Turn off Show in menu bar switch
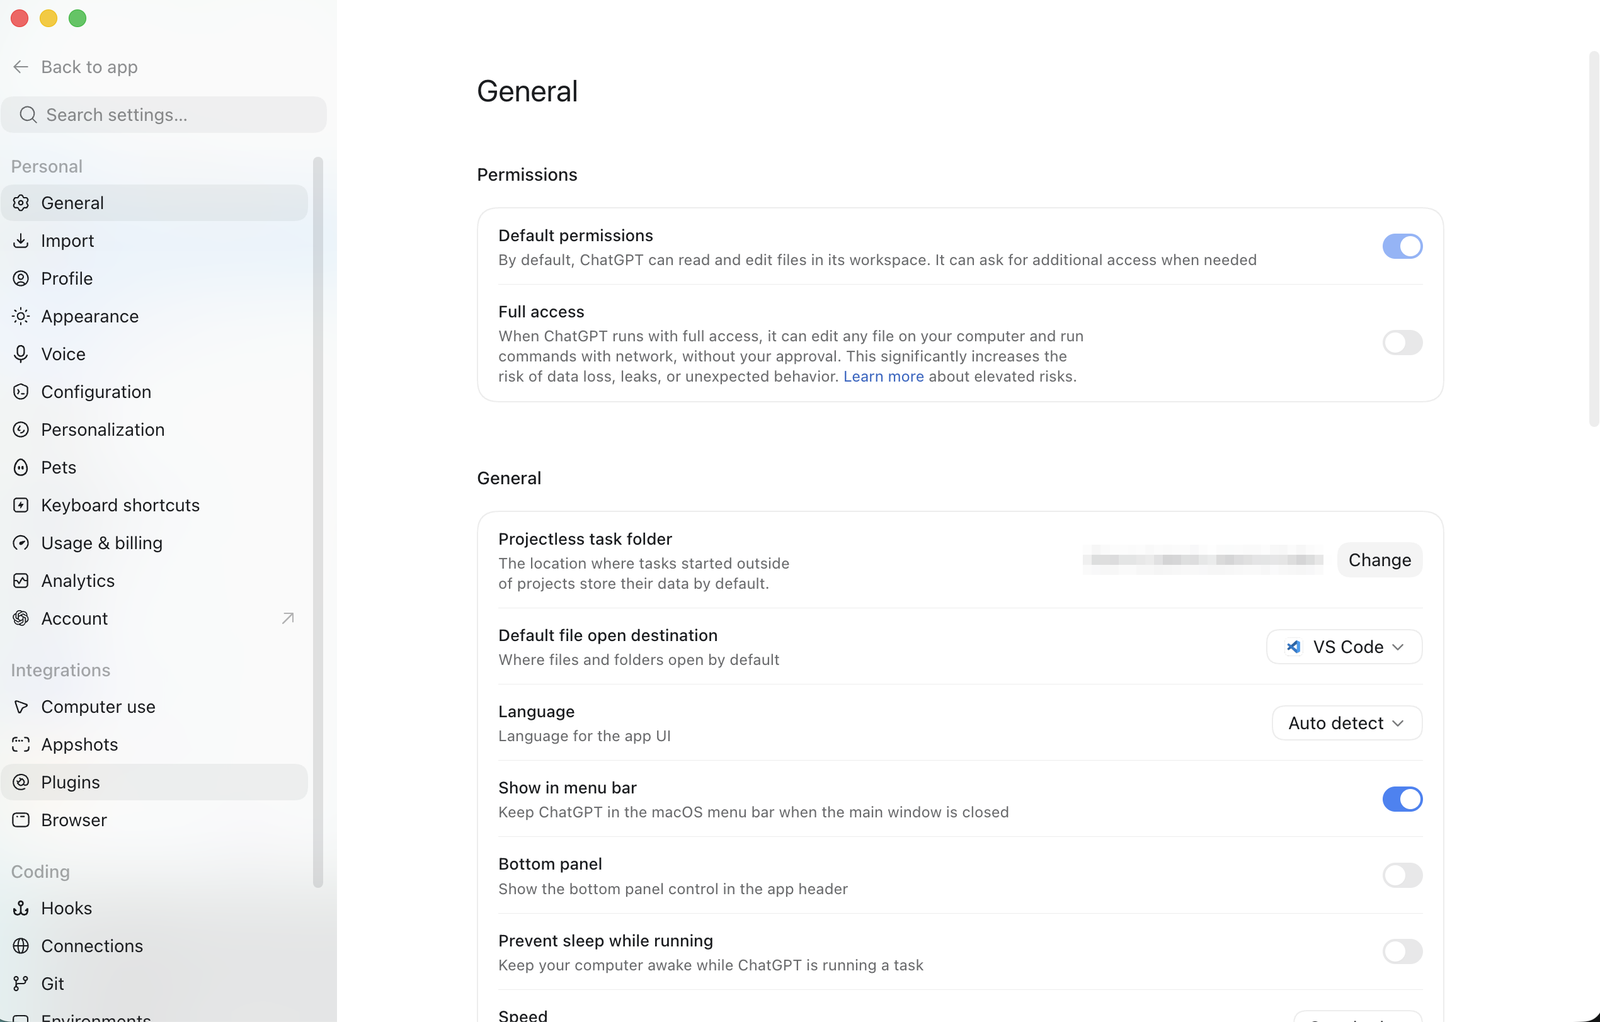 point(1402,799)
